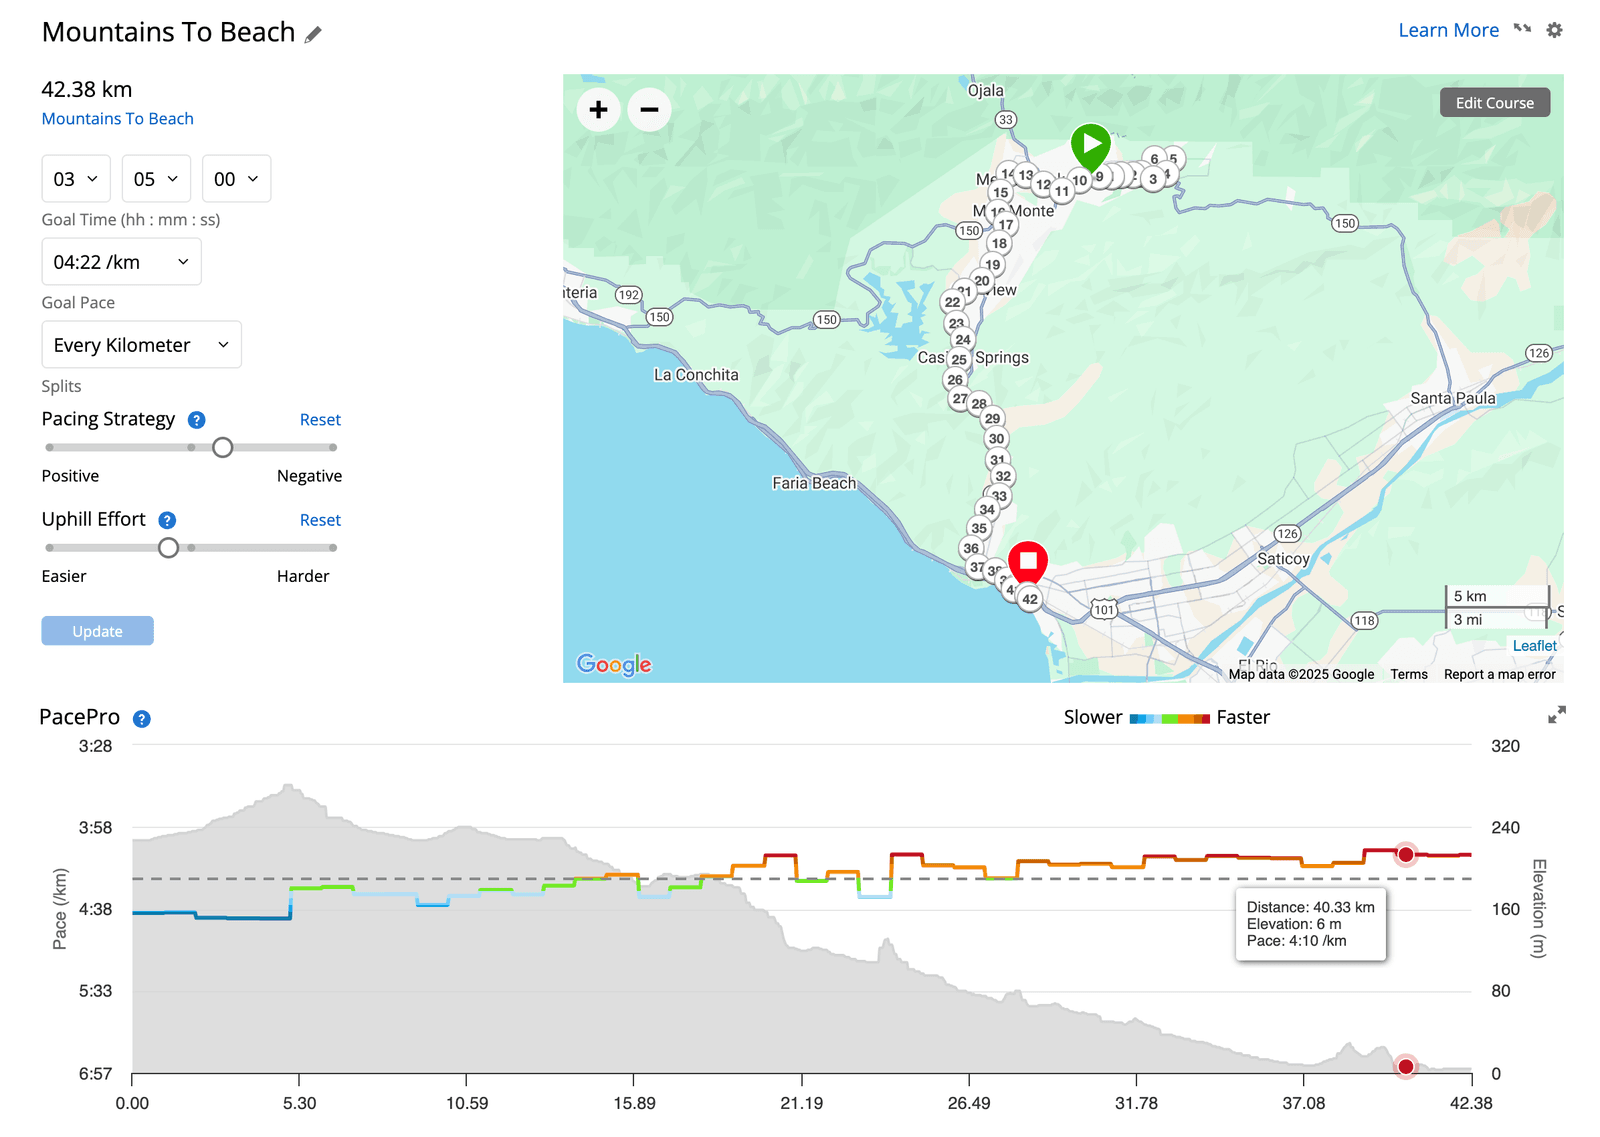Edit the course name with the pencil icon

click(x=313, y=34)
